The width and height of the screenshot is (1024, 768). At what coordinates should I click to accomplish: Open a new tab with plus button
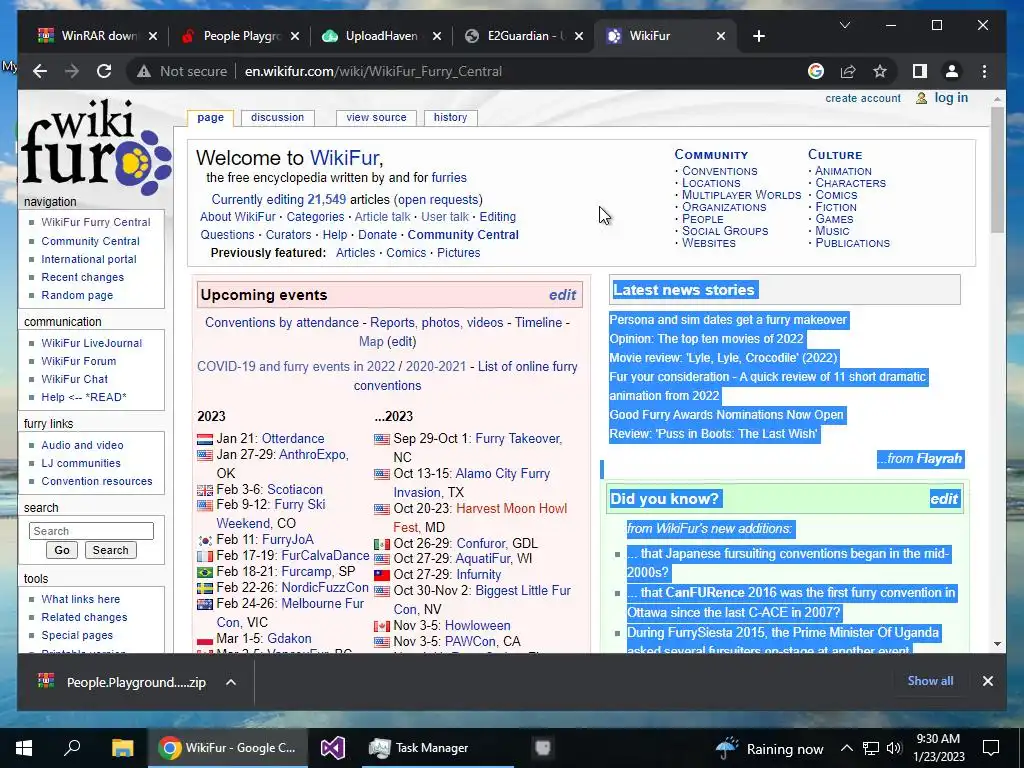(758, 36)
